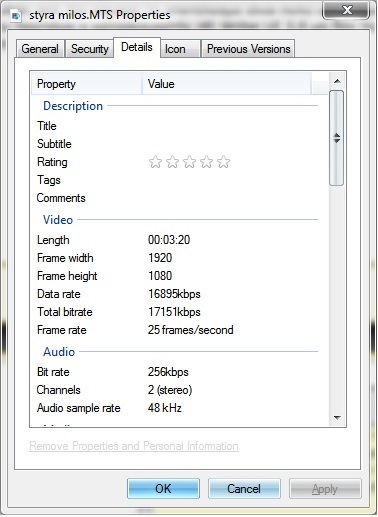Select the Data rate value 16895kbps
The height and width of the screenshot is (517, 378).
click(x=174, y=294)
